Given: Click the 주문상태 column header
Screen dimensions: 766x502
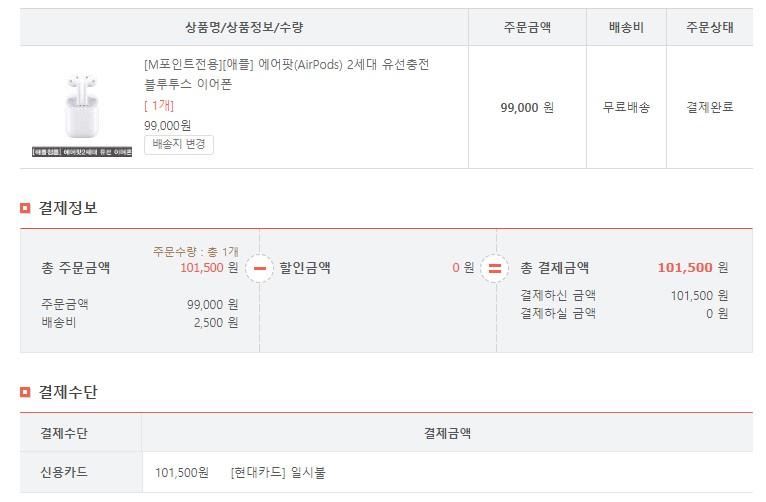Looking at the screenshot, I should click(709, 27).
